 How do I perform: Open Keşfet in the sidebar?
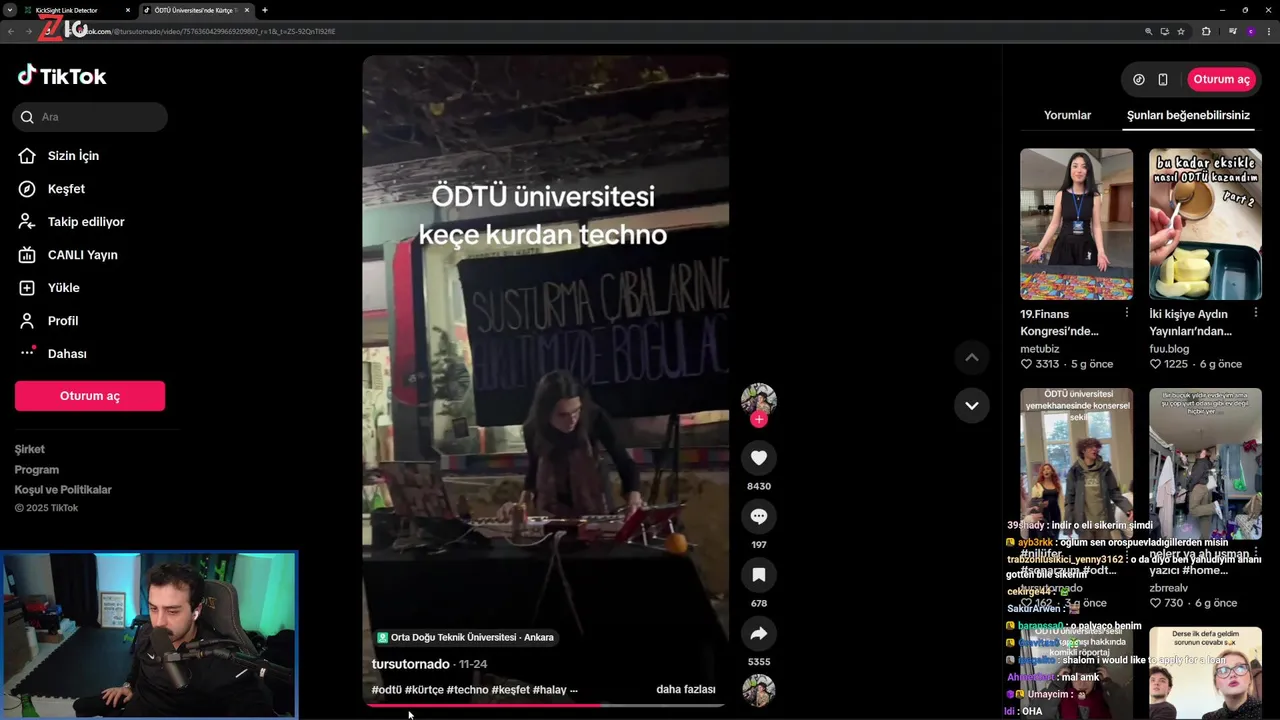(x=66, y=189)
